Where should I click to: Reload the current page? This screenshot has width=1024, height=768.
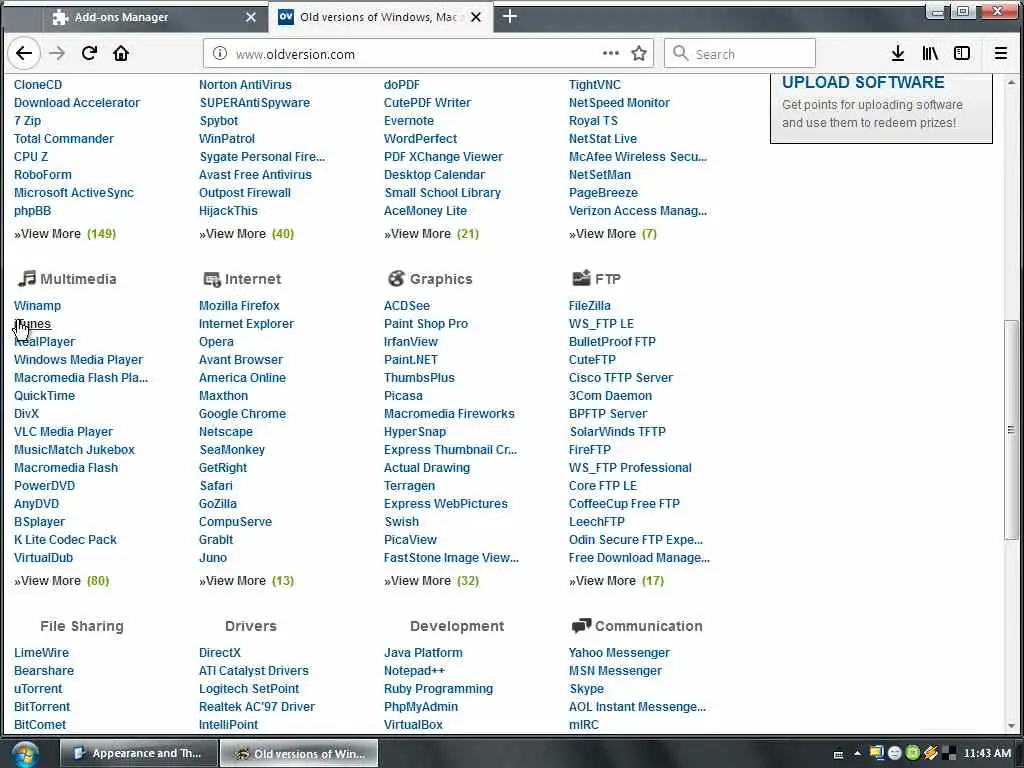(x=89, y=54)
